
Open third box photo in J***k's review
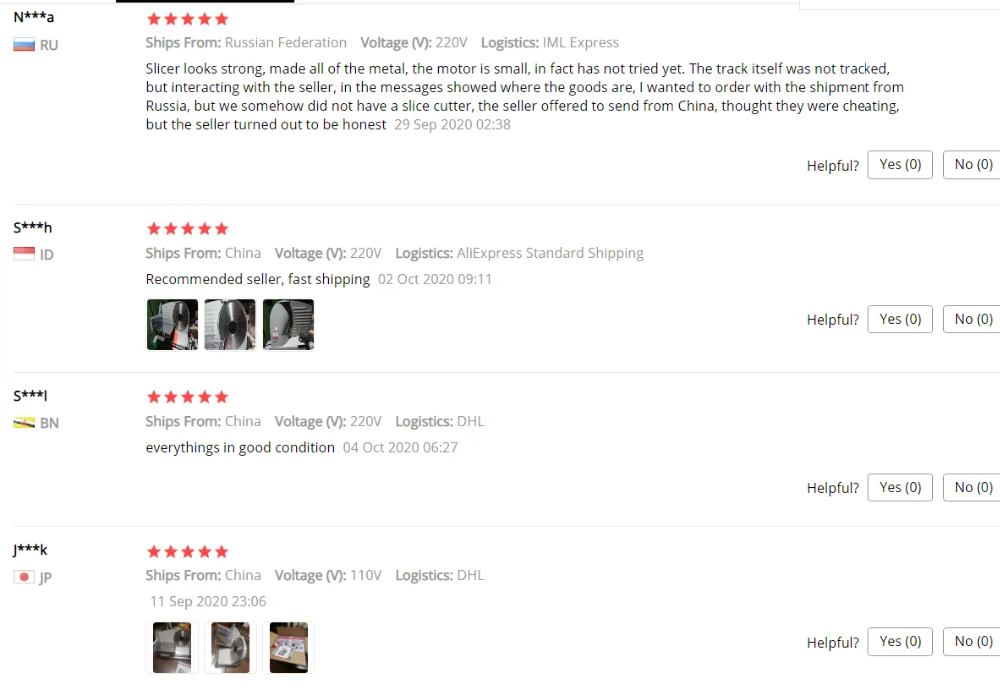pos(288,647)
